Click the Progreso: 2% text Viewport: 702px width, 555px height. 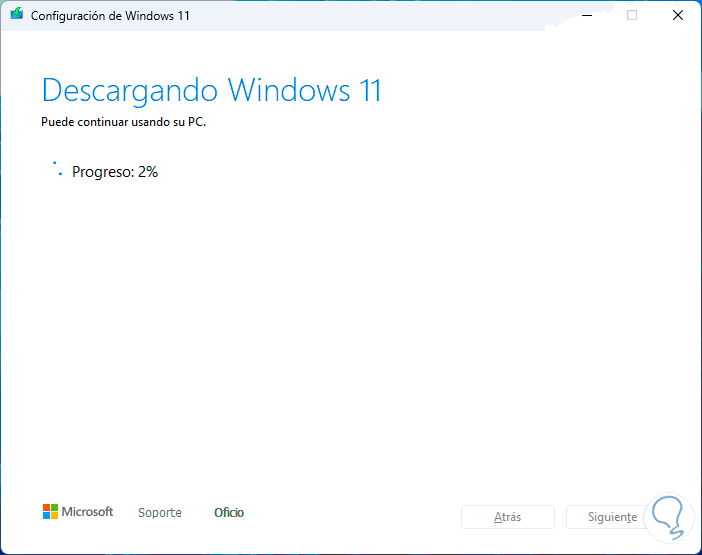115,172
